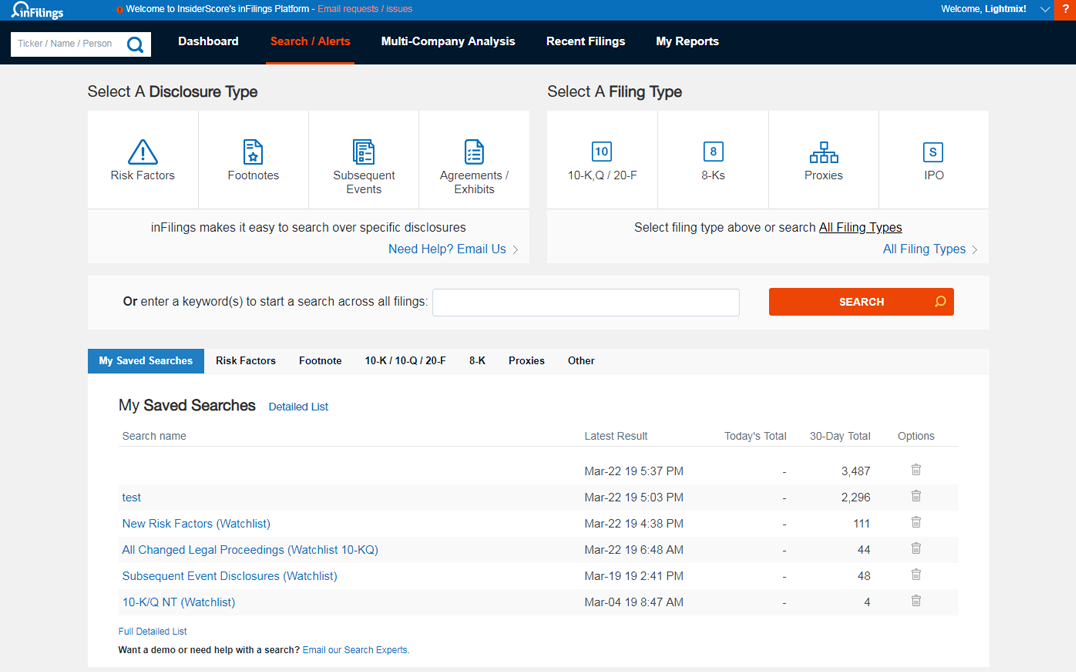Open 10-K/Q NT (Watchlist) search
Screen dimensions: 1076x672
[x=178, y=602]
